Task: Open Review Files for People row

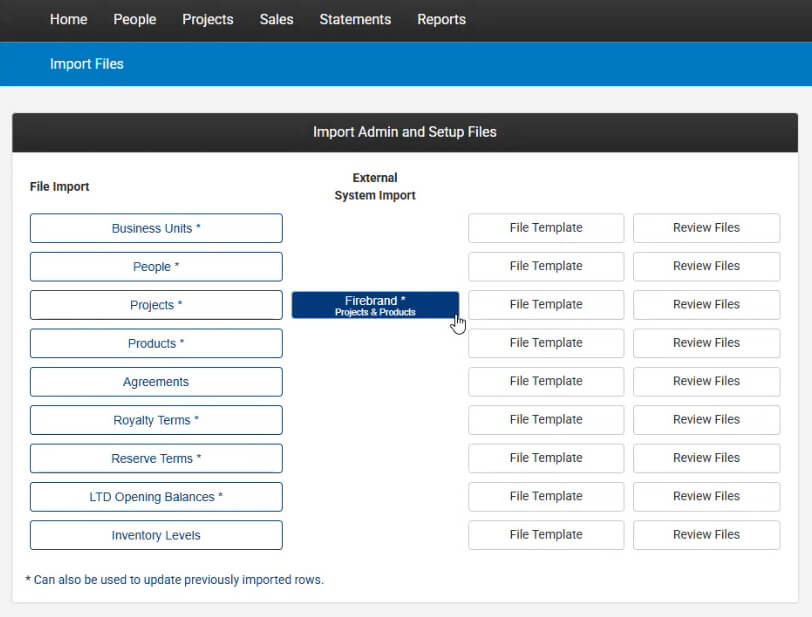Action: 706,266
